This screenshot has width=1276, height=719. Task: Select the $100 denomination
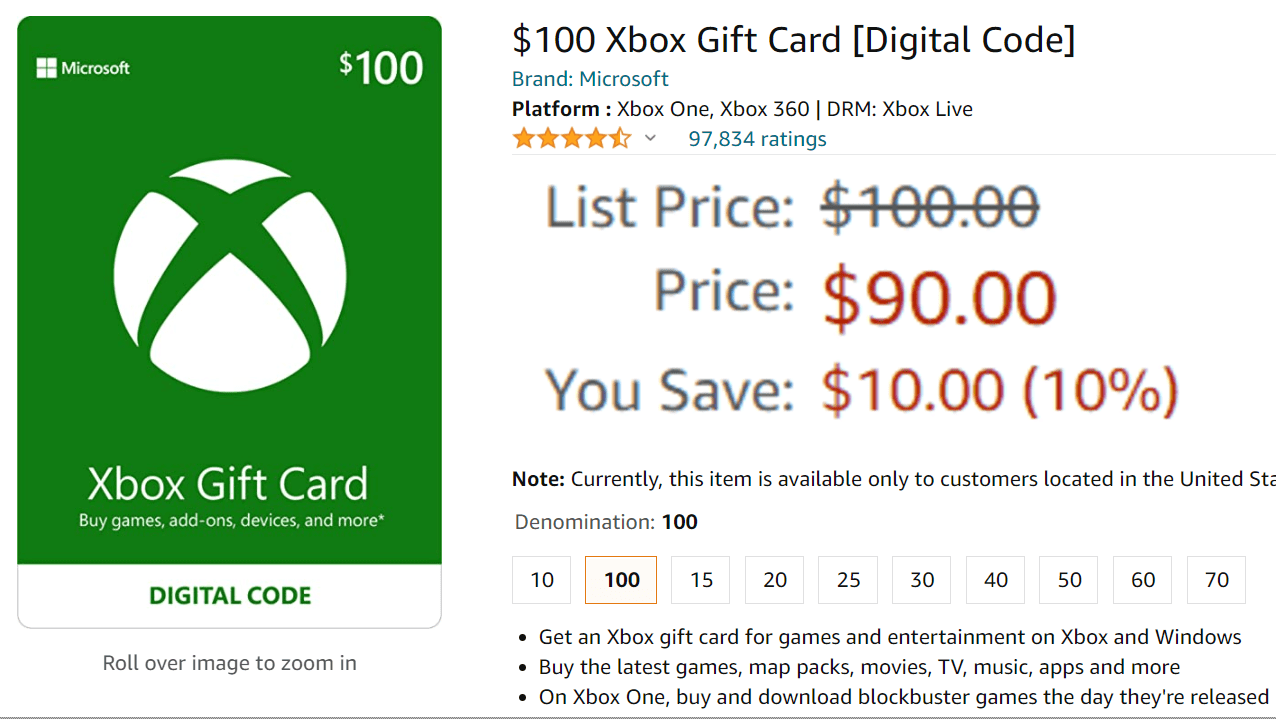[620, 579]
